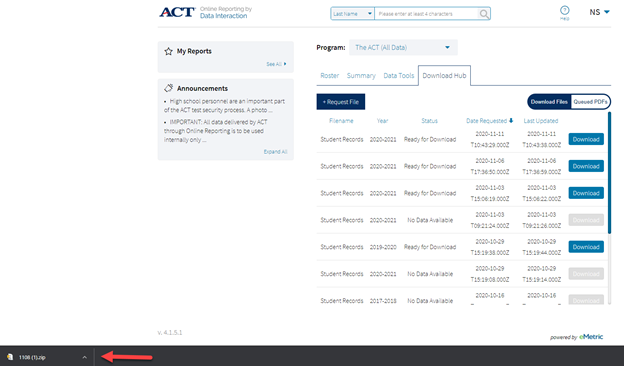The width and height of the screenshot is (624, 366).
Task: Sort by the Date Requested column header
Action: click(x=486, y=121)
